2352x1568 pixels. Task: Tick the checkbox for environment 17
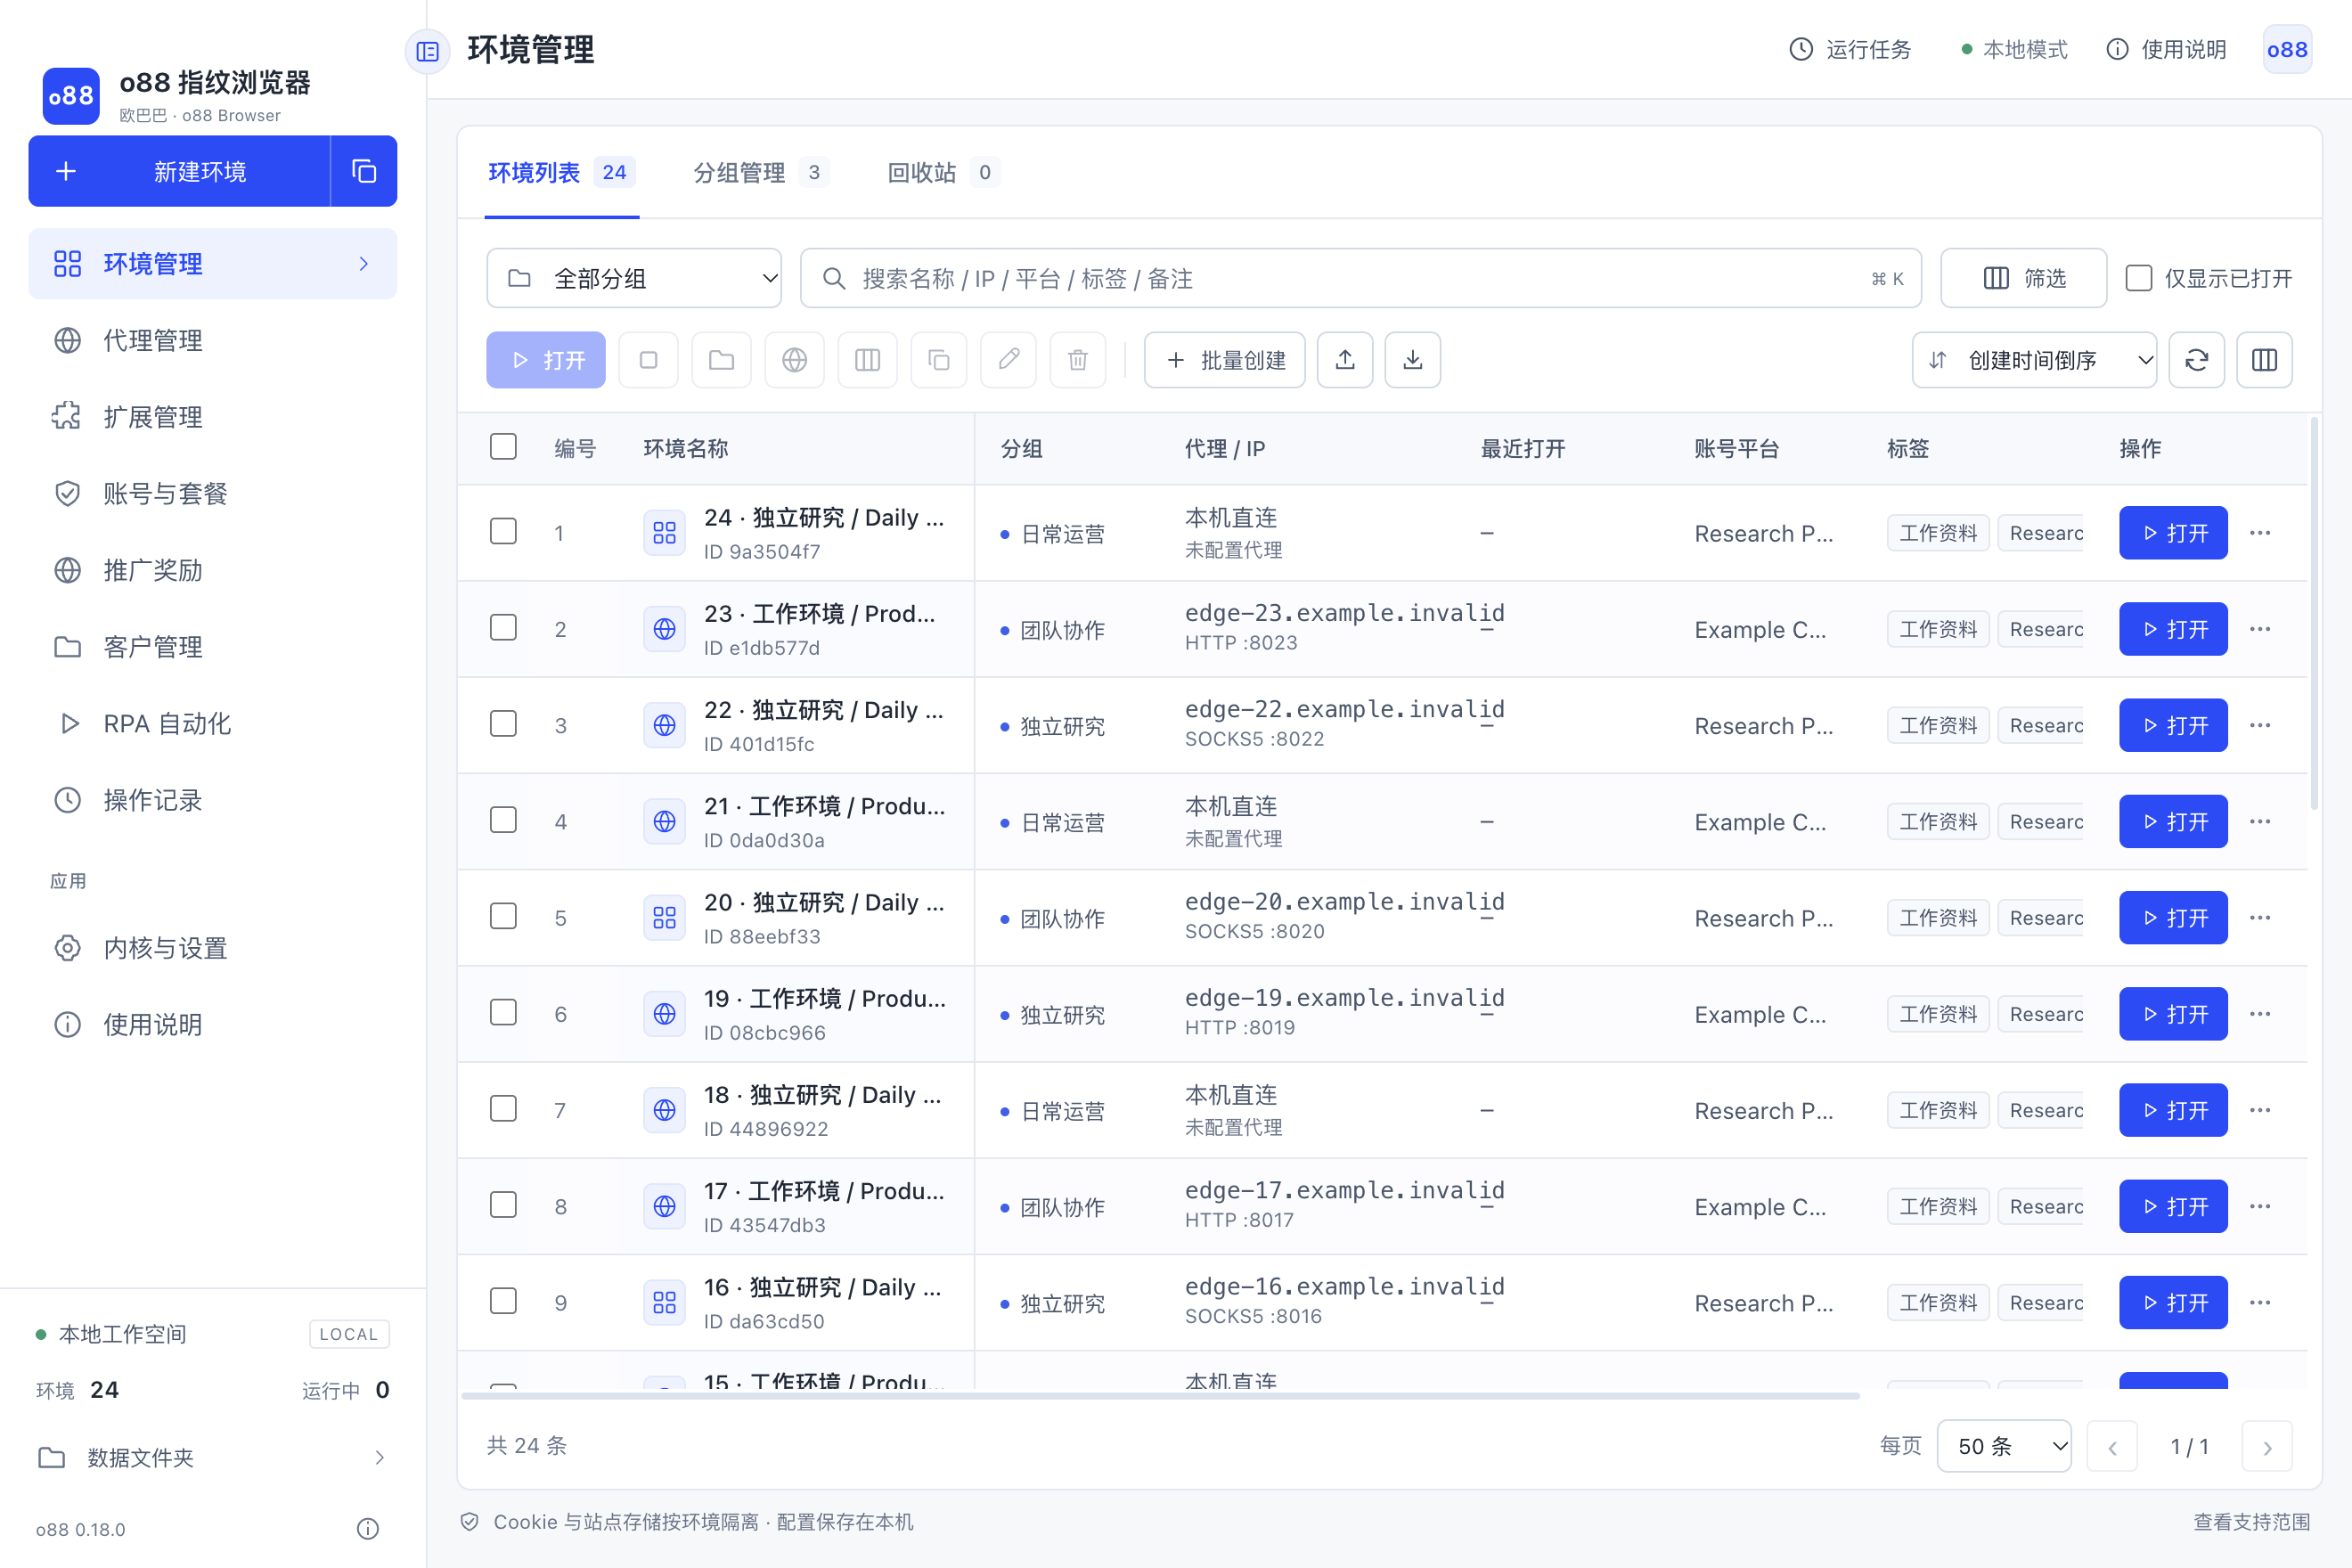coord(503,1205)
